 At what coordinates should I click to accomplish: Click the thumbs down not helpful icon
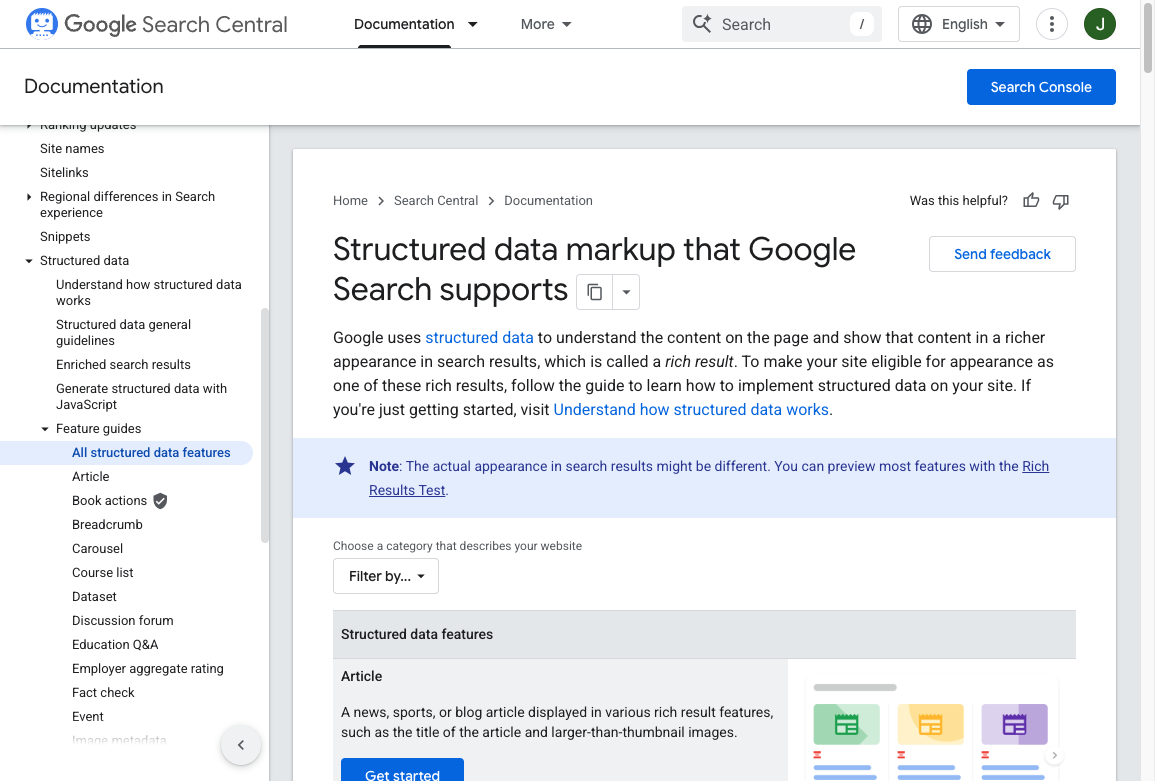coord(1061,201)
